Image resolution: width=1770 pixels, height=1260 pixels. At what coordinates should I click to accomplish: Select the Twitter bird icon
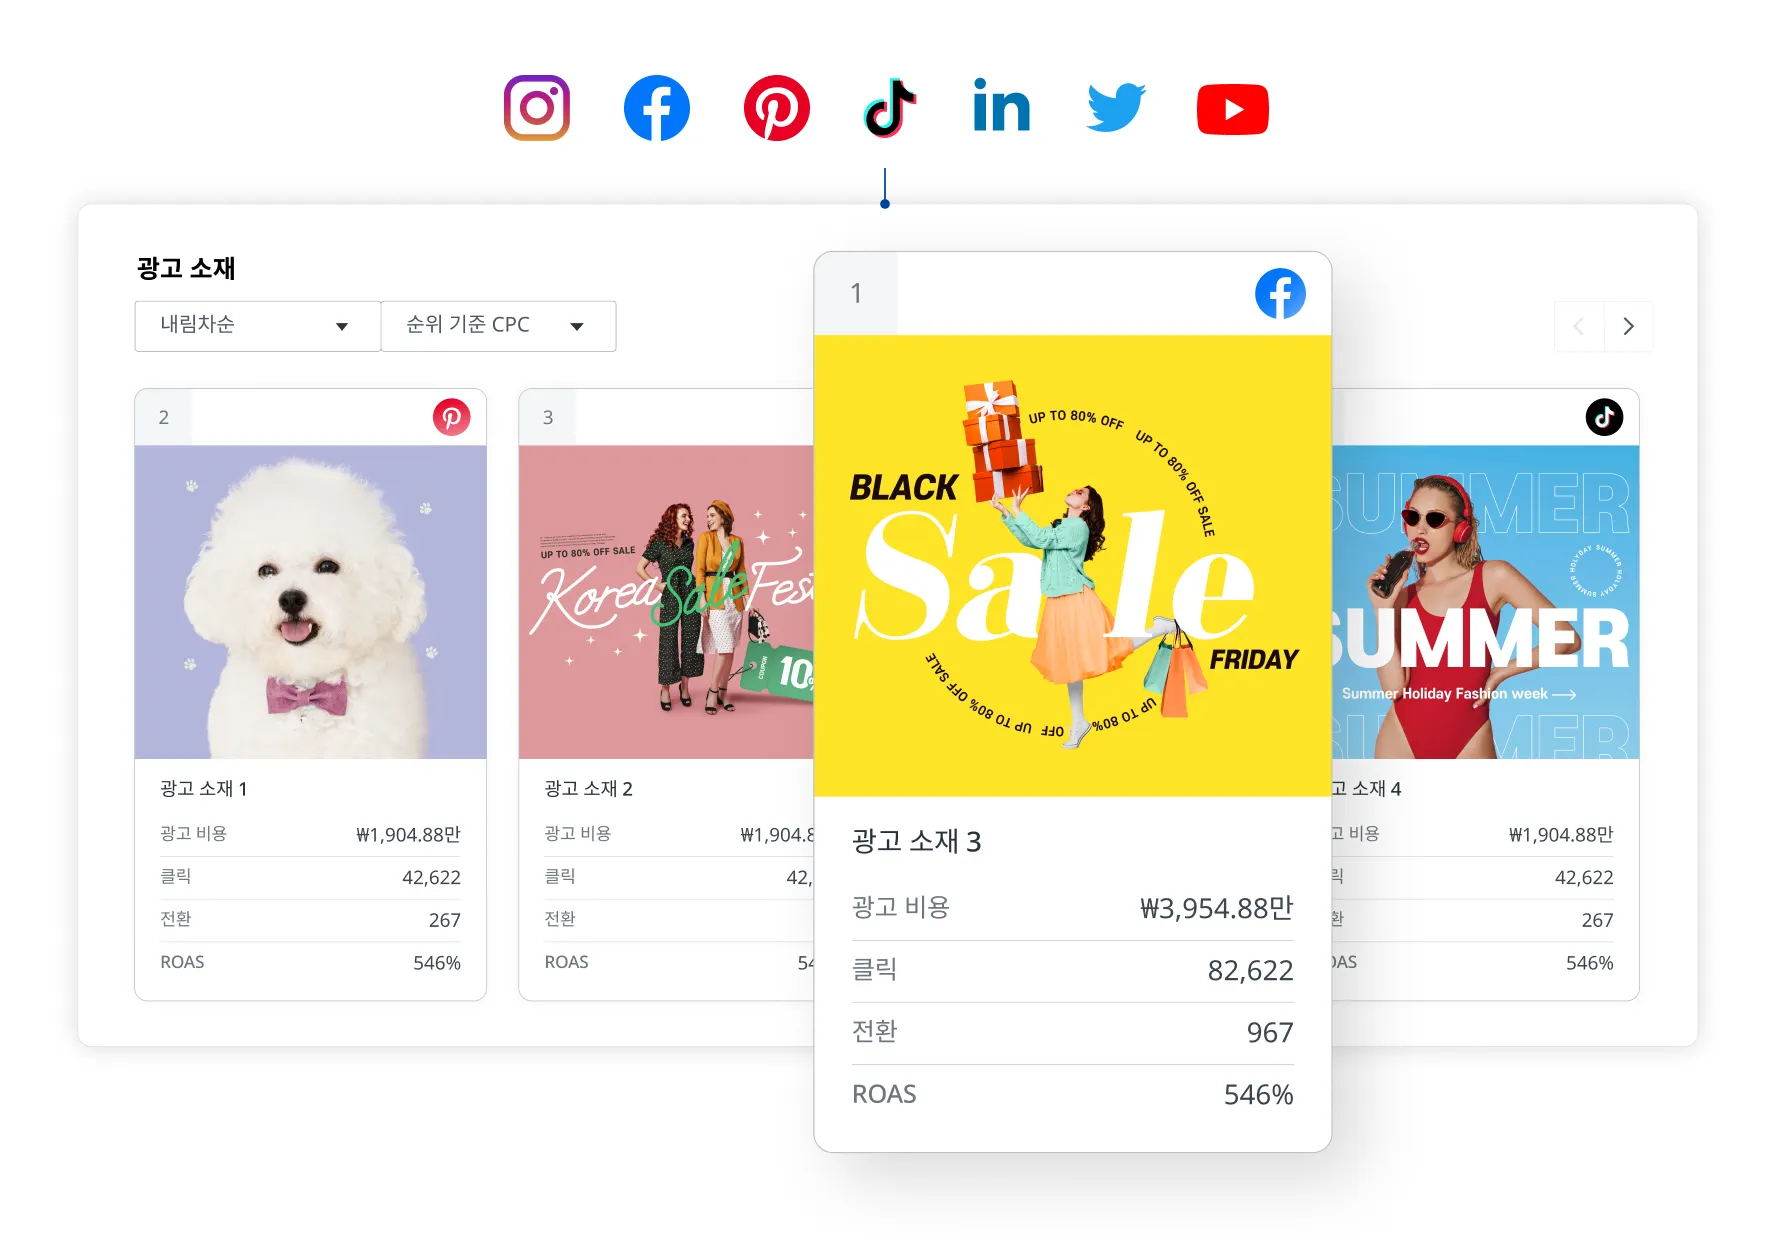pos(1116,108)
